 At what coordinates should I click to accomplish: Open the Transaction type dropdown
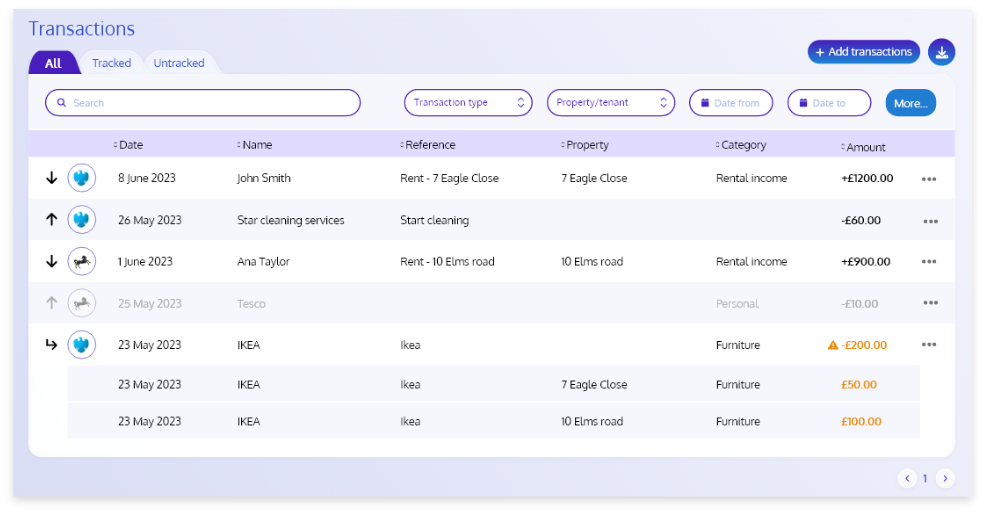tap(468, 103)
